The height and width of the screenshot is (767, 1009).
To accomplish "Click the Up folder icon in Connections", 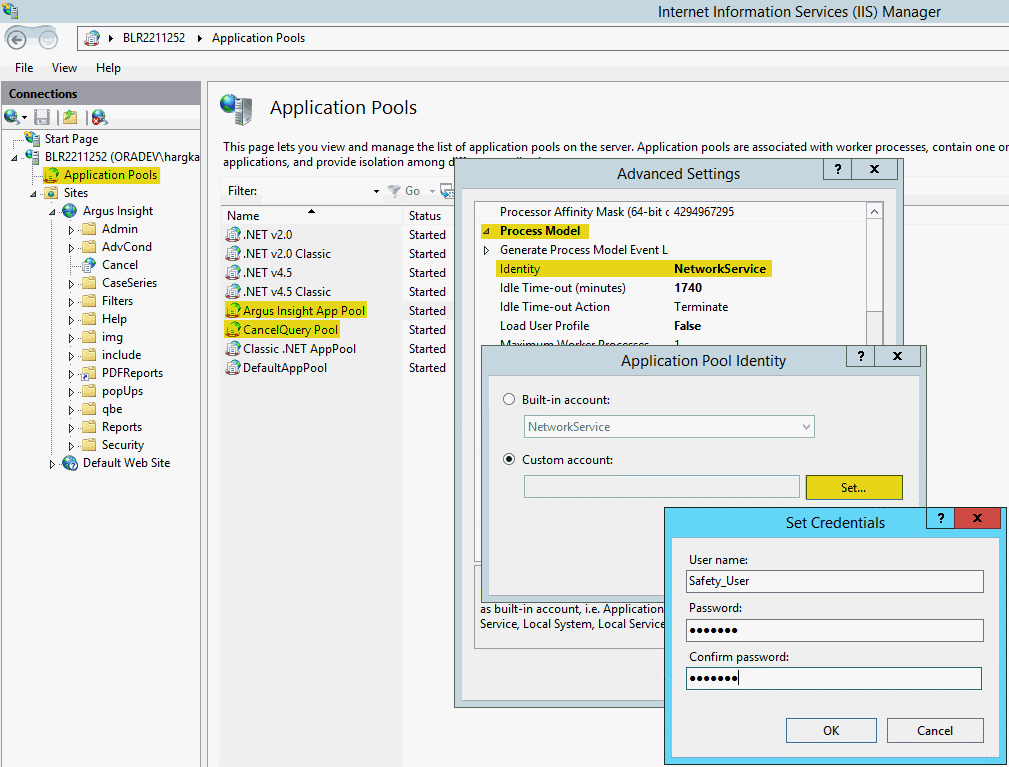I will pos(70,117).
